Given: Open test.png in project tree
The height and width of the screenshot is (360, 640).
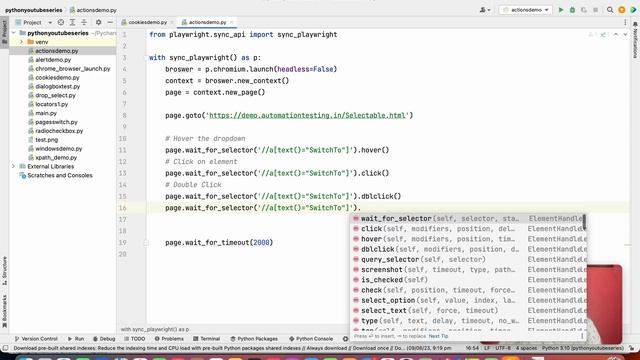Looking at the screenshot, I should 46,140.
